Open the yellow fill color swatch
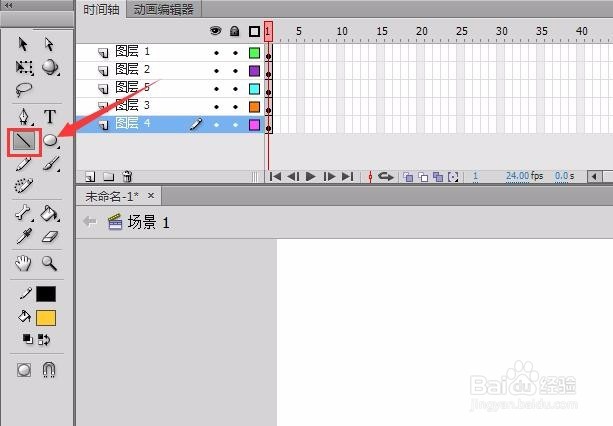 tap(46, 318)
